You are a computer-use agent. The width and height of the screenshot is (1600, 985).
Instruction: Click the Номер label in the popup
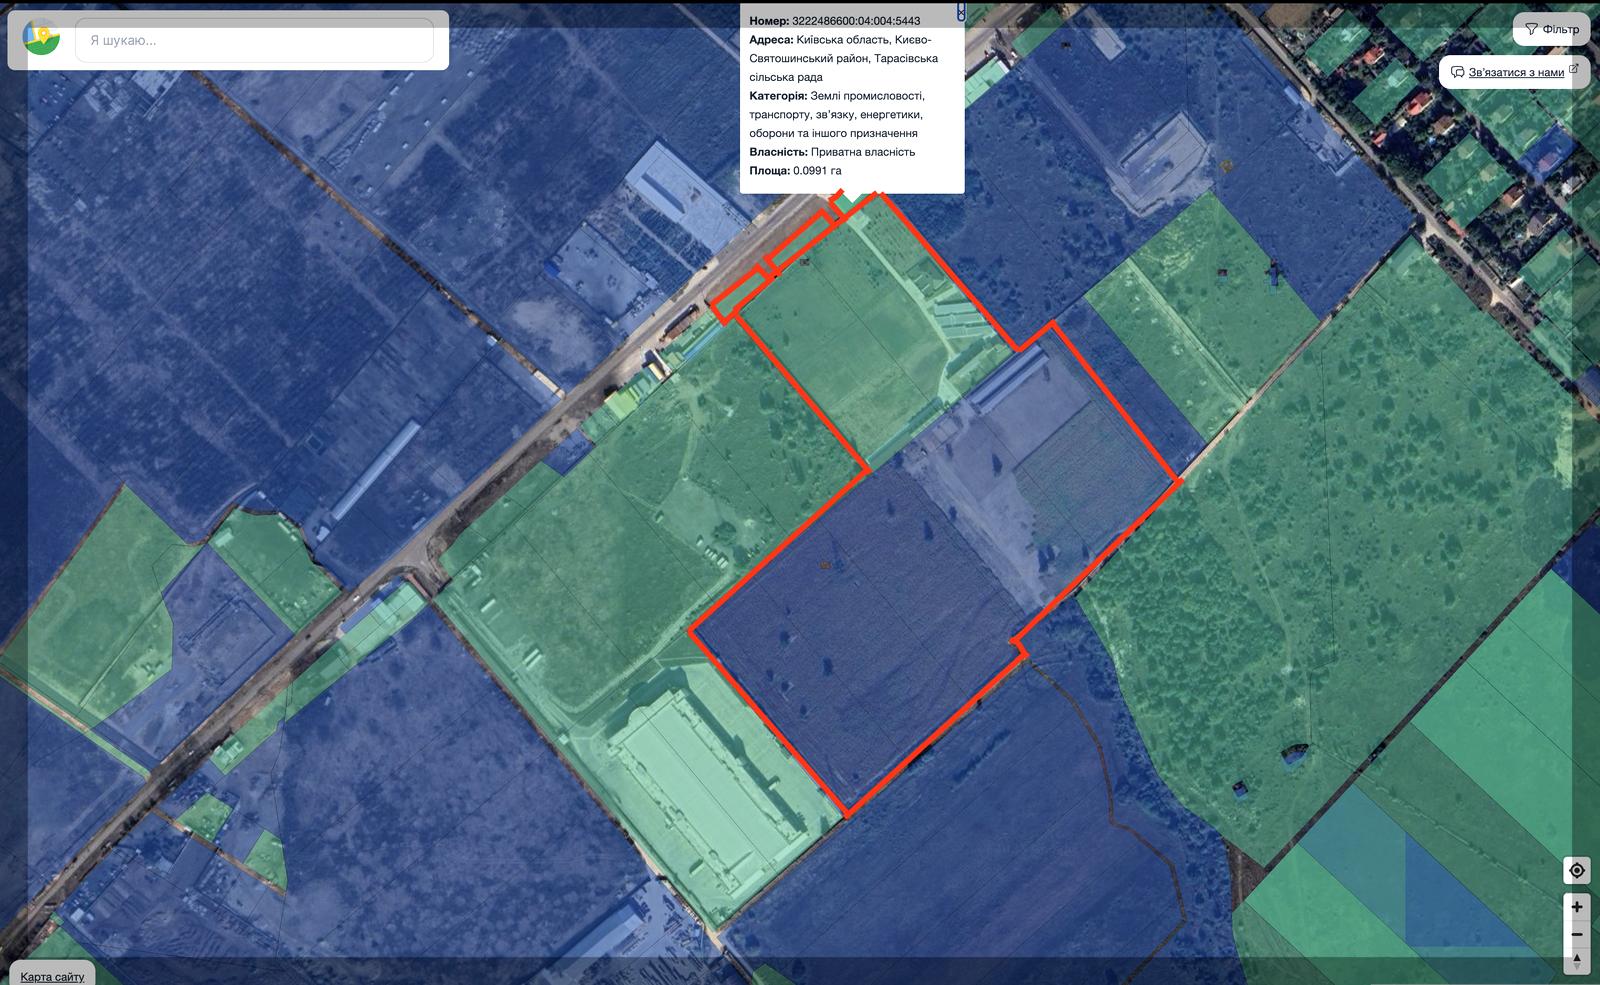tap(769, 21)
